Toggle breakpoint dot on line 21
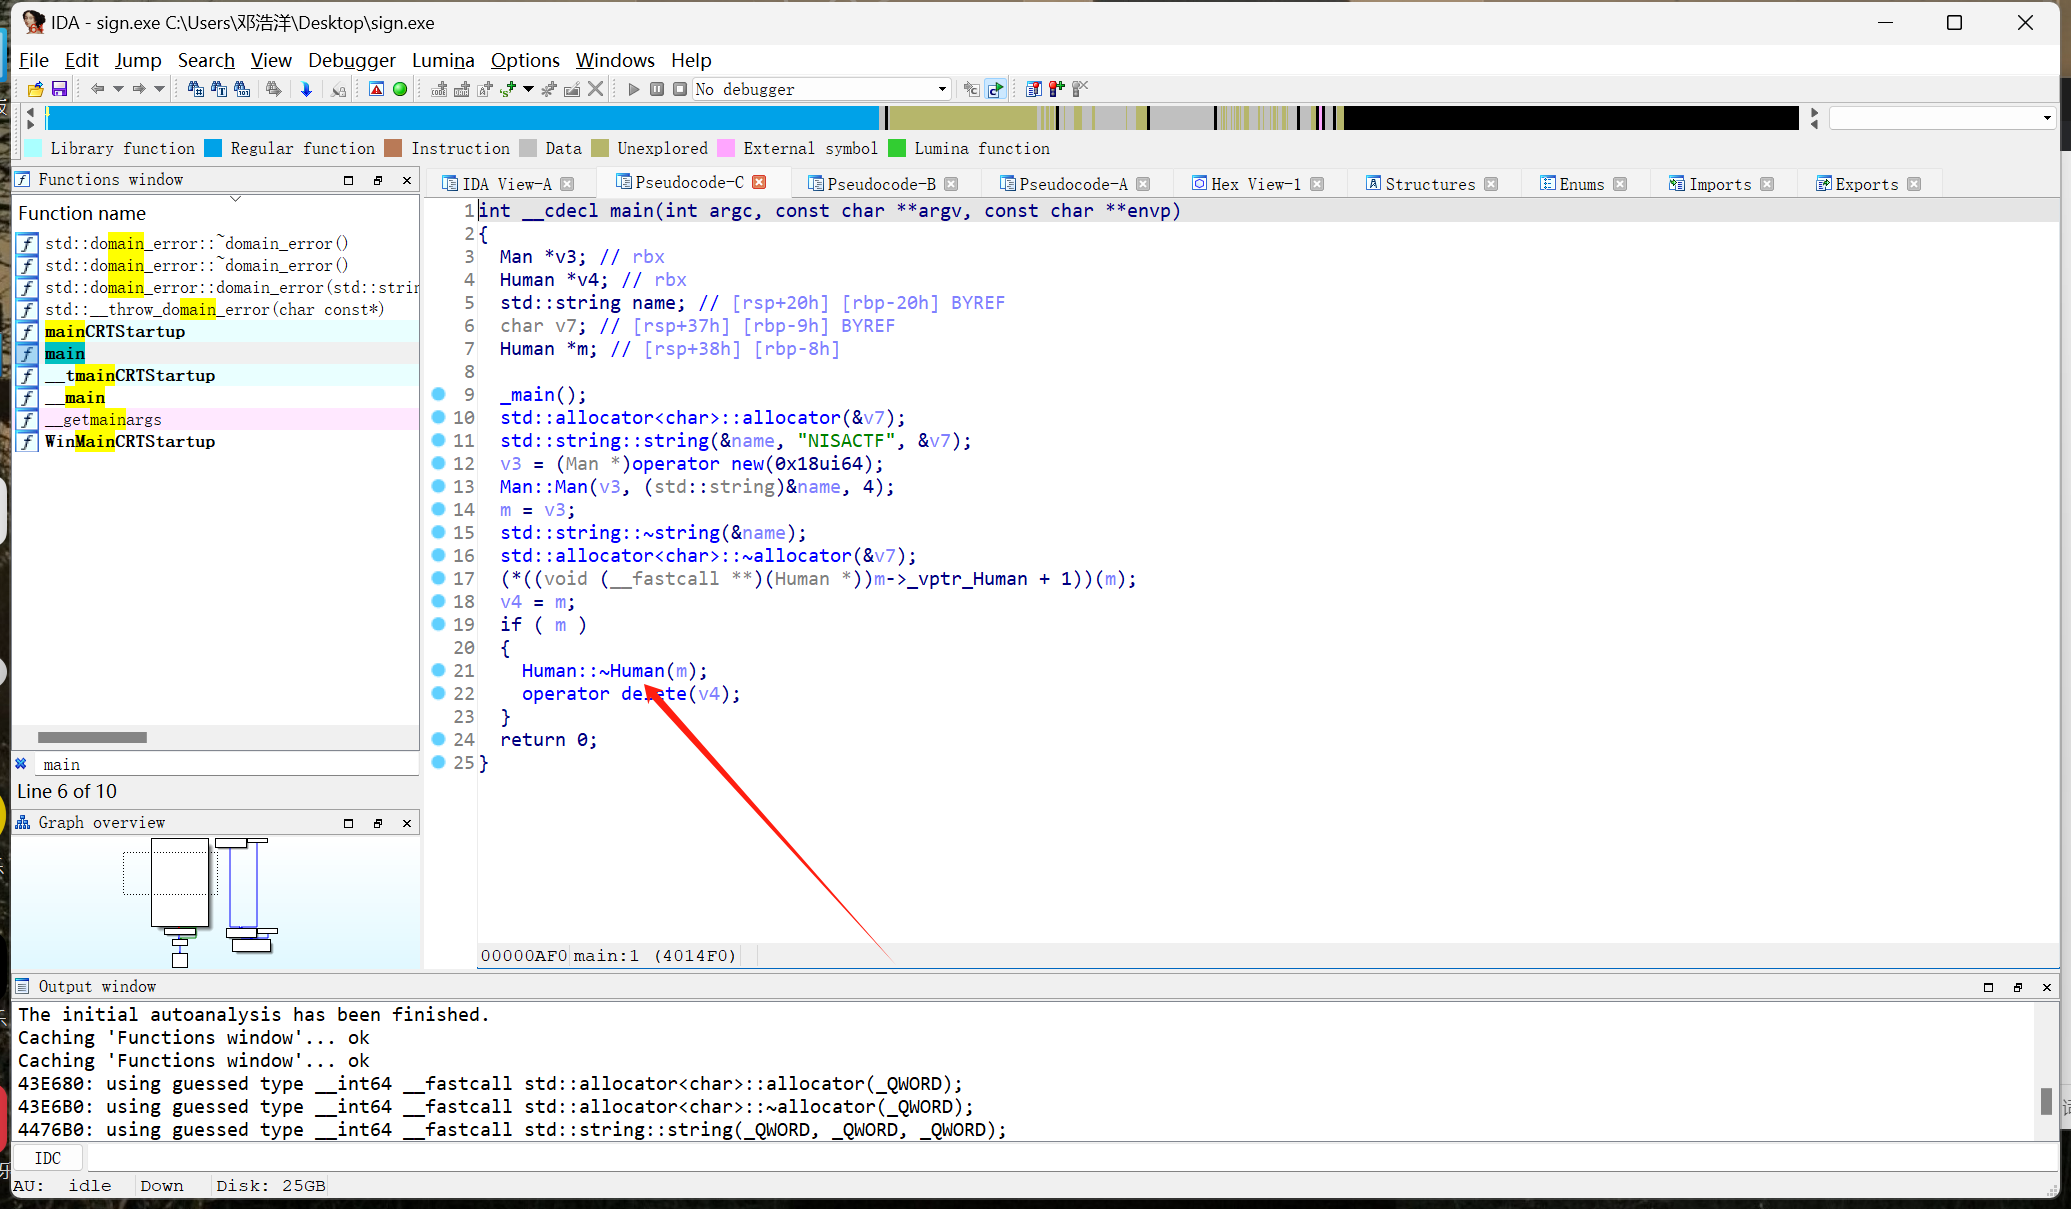This screenshot has width=2071, height=1209. point(438,670)
